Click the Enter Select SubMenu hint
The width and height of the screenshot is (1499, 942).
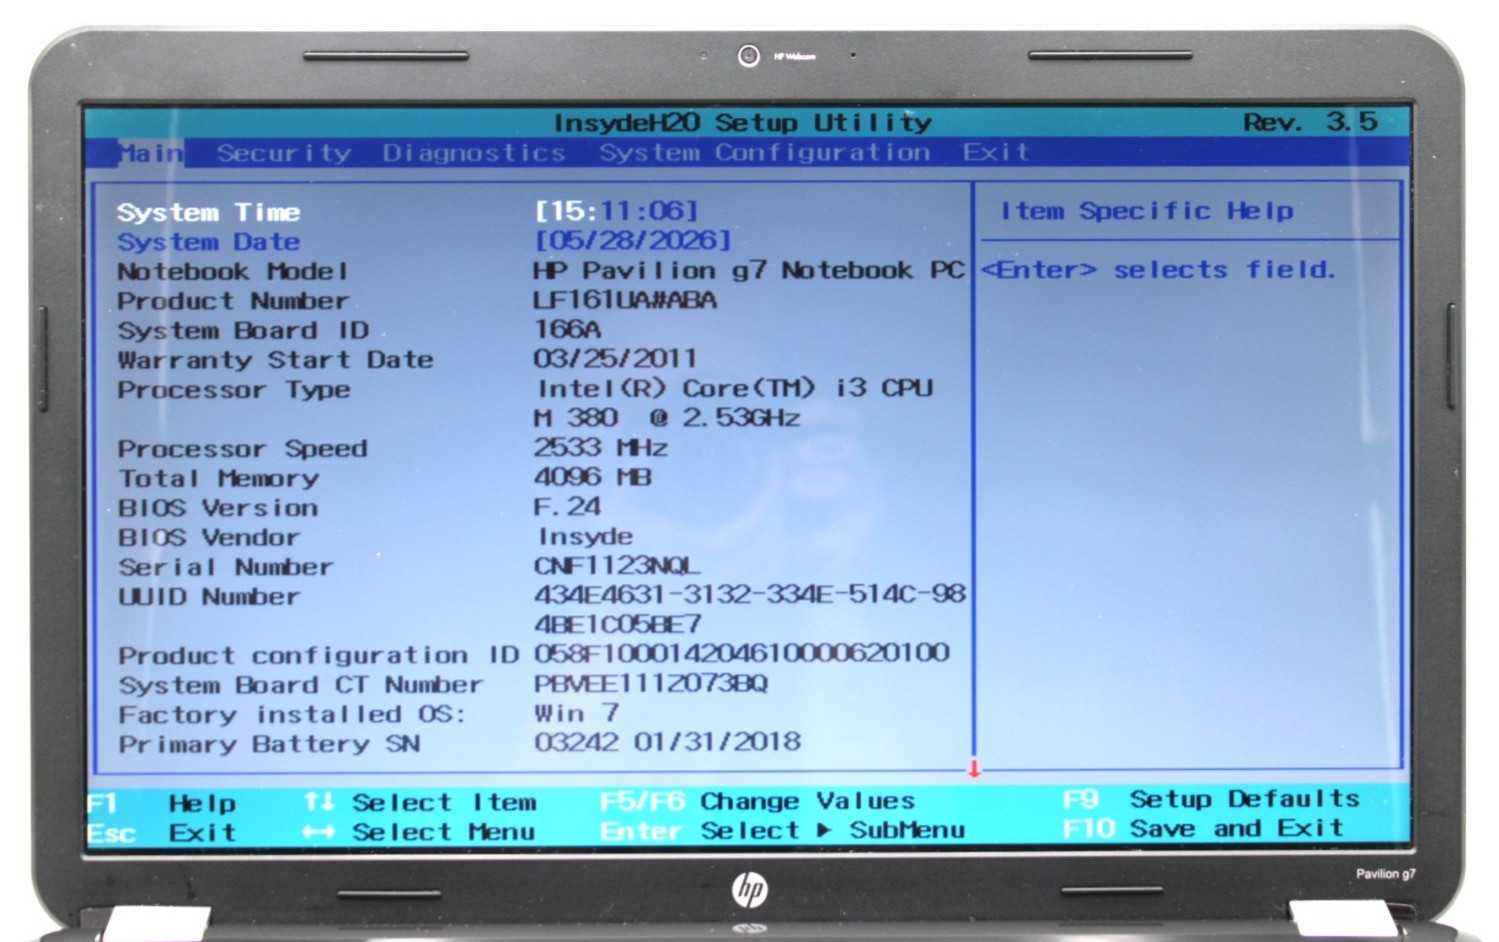click(783, 830)
